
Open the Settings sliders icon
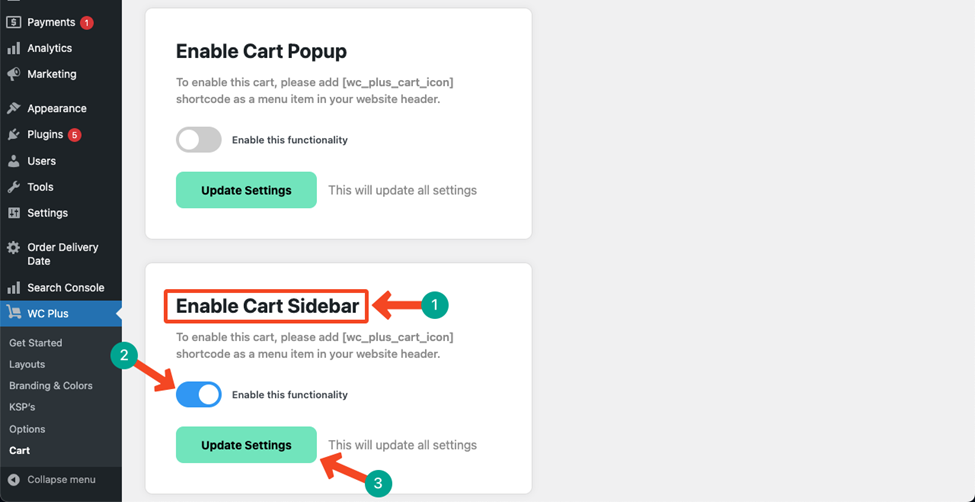14,213
